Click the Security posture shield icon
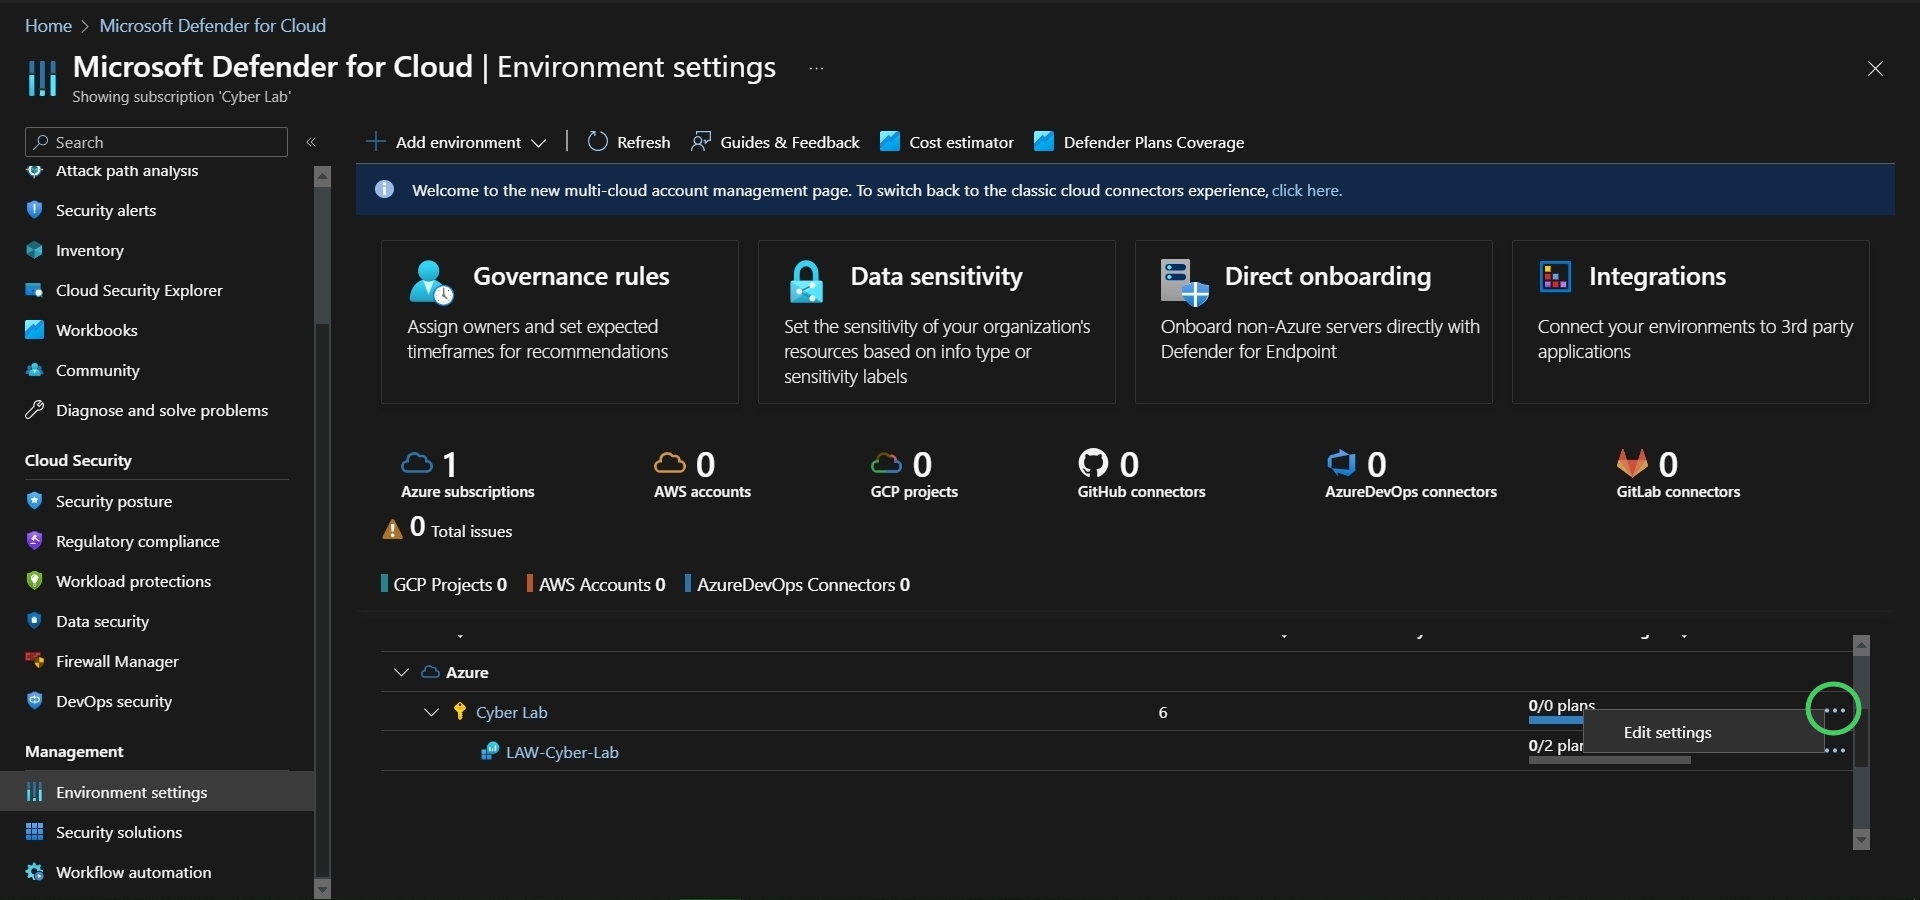The height and width of the screenshot is (900, 1920). 35,501
